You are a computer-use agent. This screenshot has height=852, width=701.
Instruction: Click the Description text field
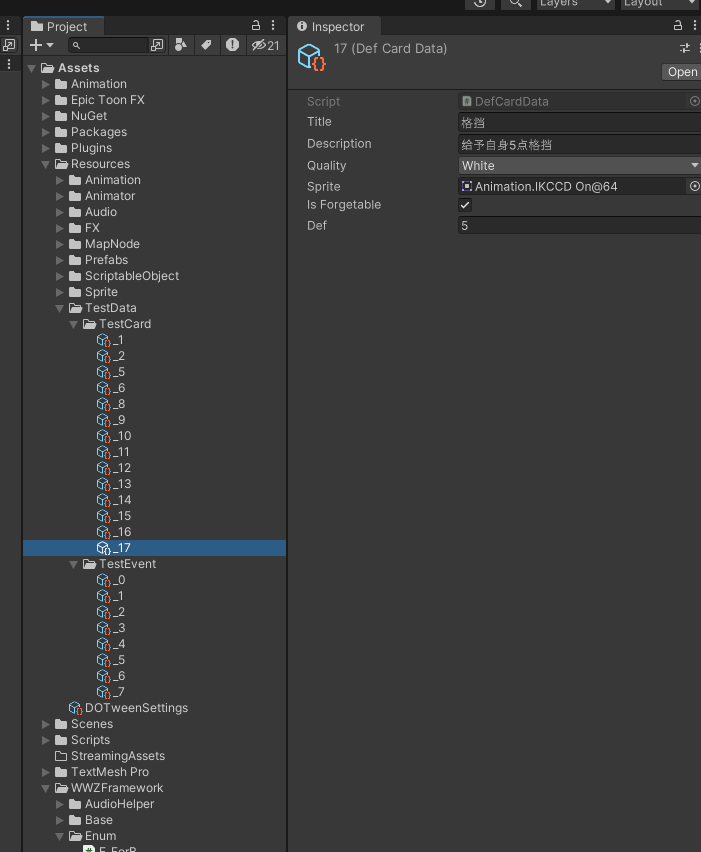[580, 144]
